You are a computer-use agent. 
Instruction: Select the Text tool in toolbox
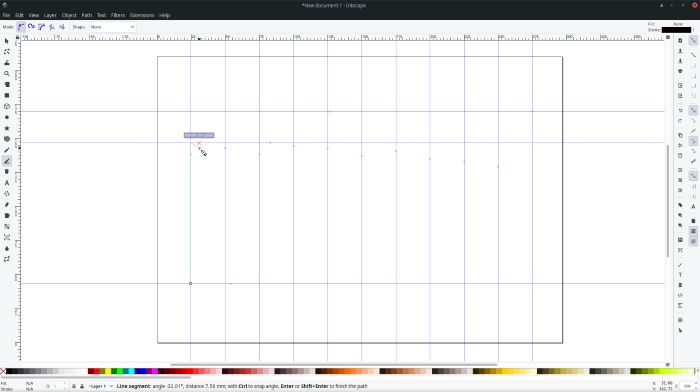click(x=7, y=183)
